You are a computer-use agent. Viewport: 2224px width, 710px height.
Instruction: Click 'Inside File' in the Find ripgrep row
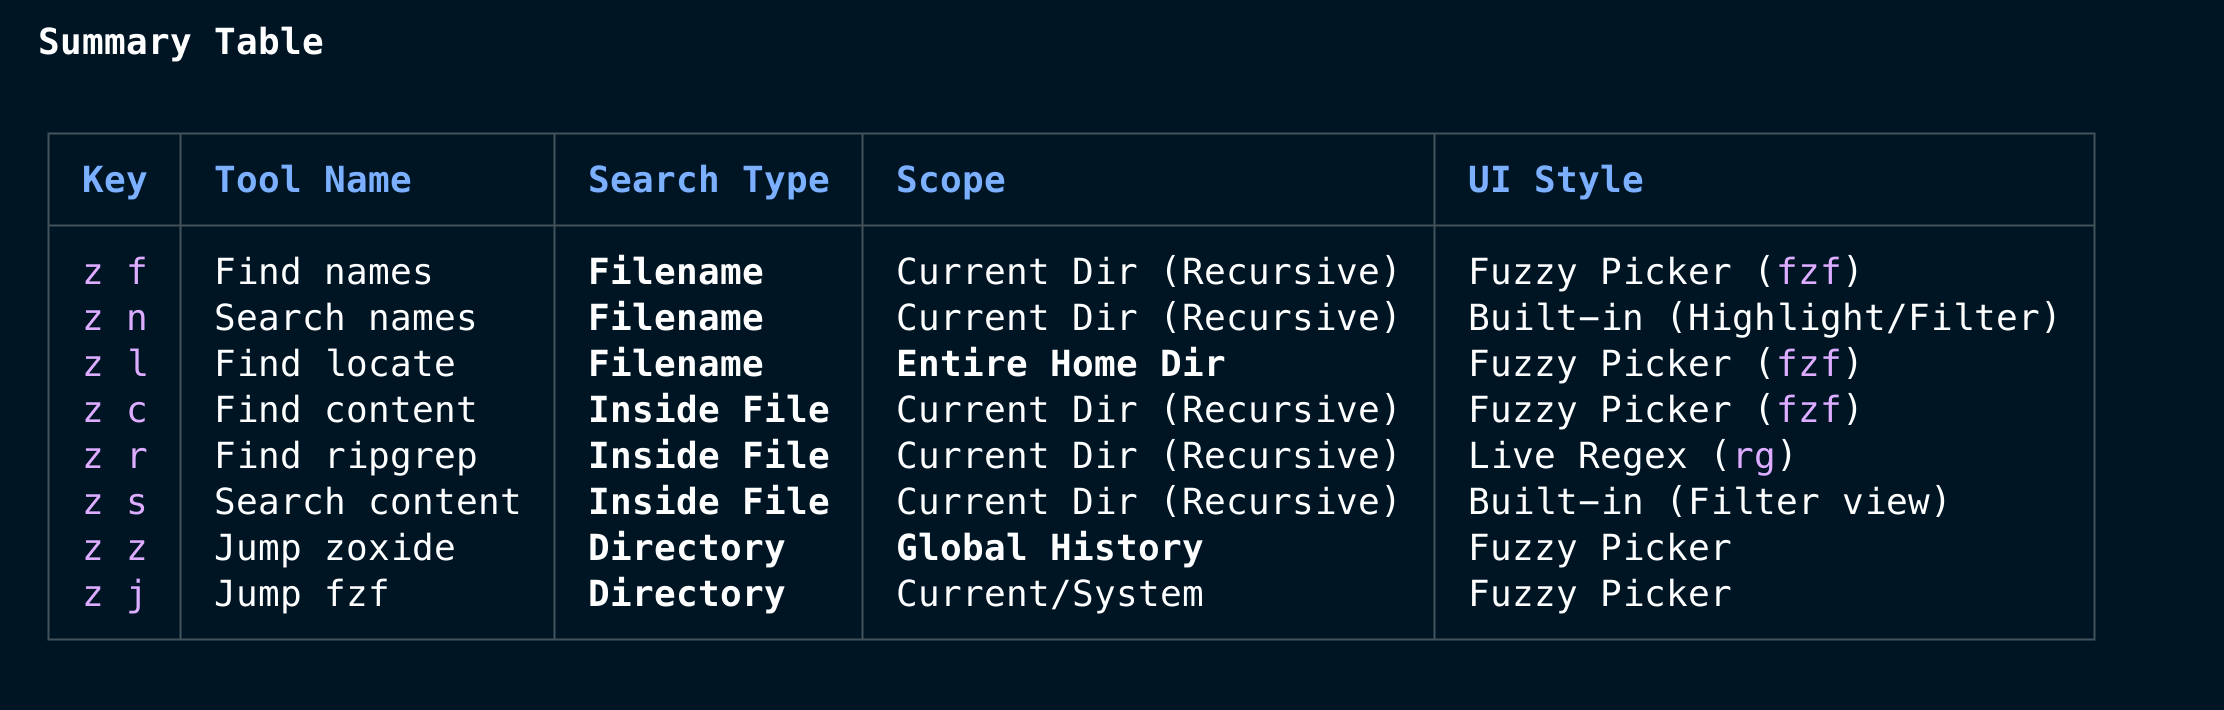pos(709,456)
